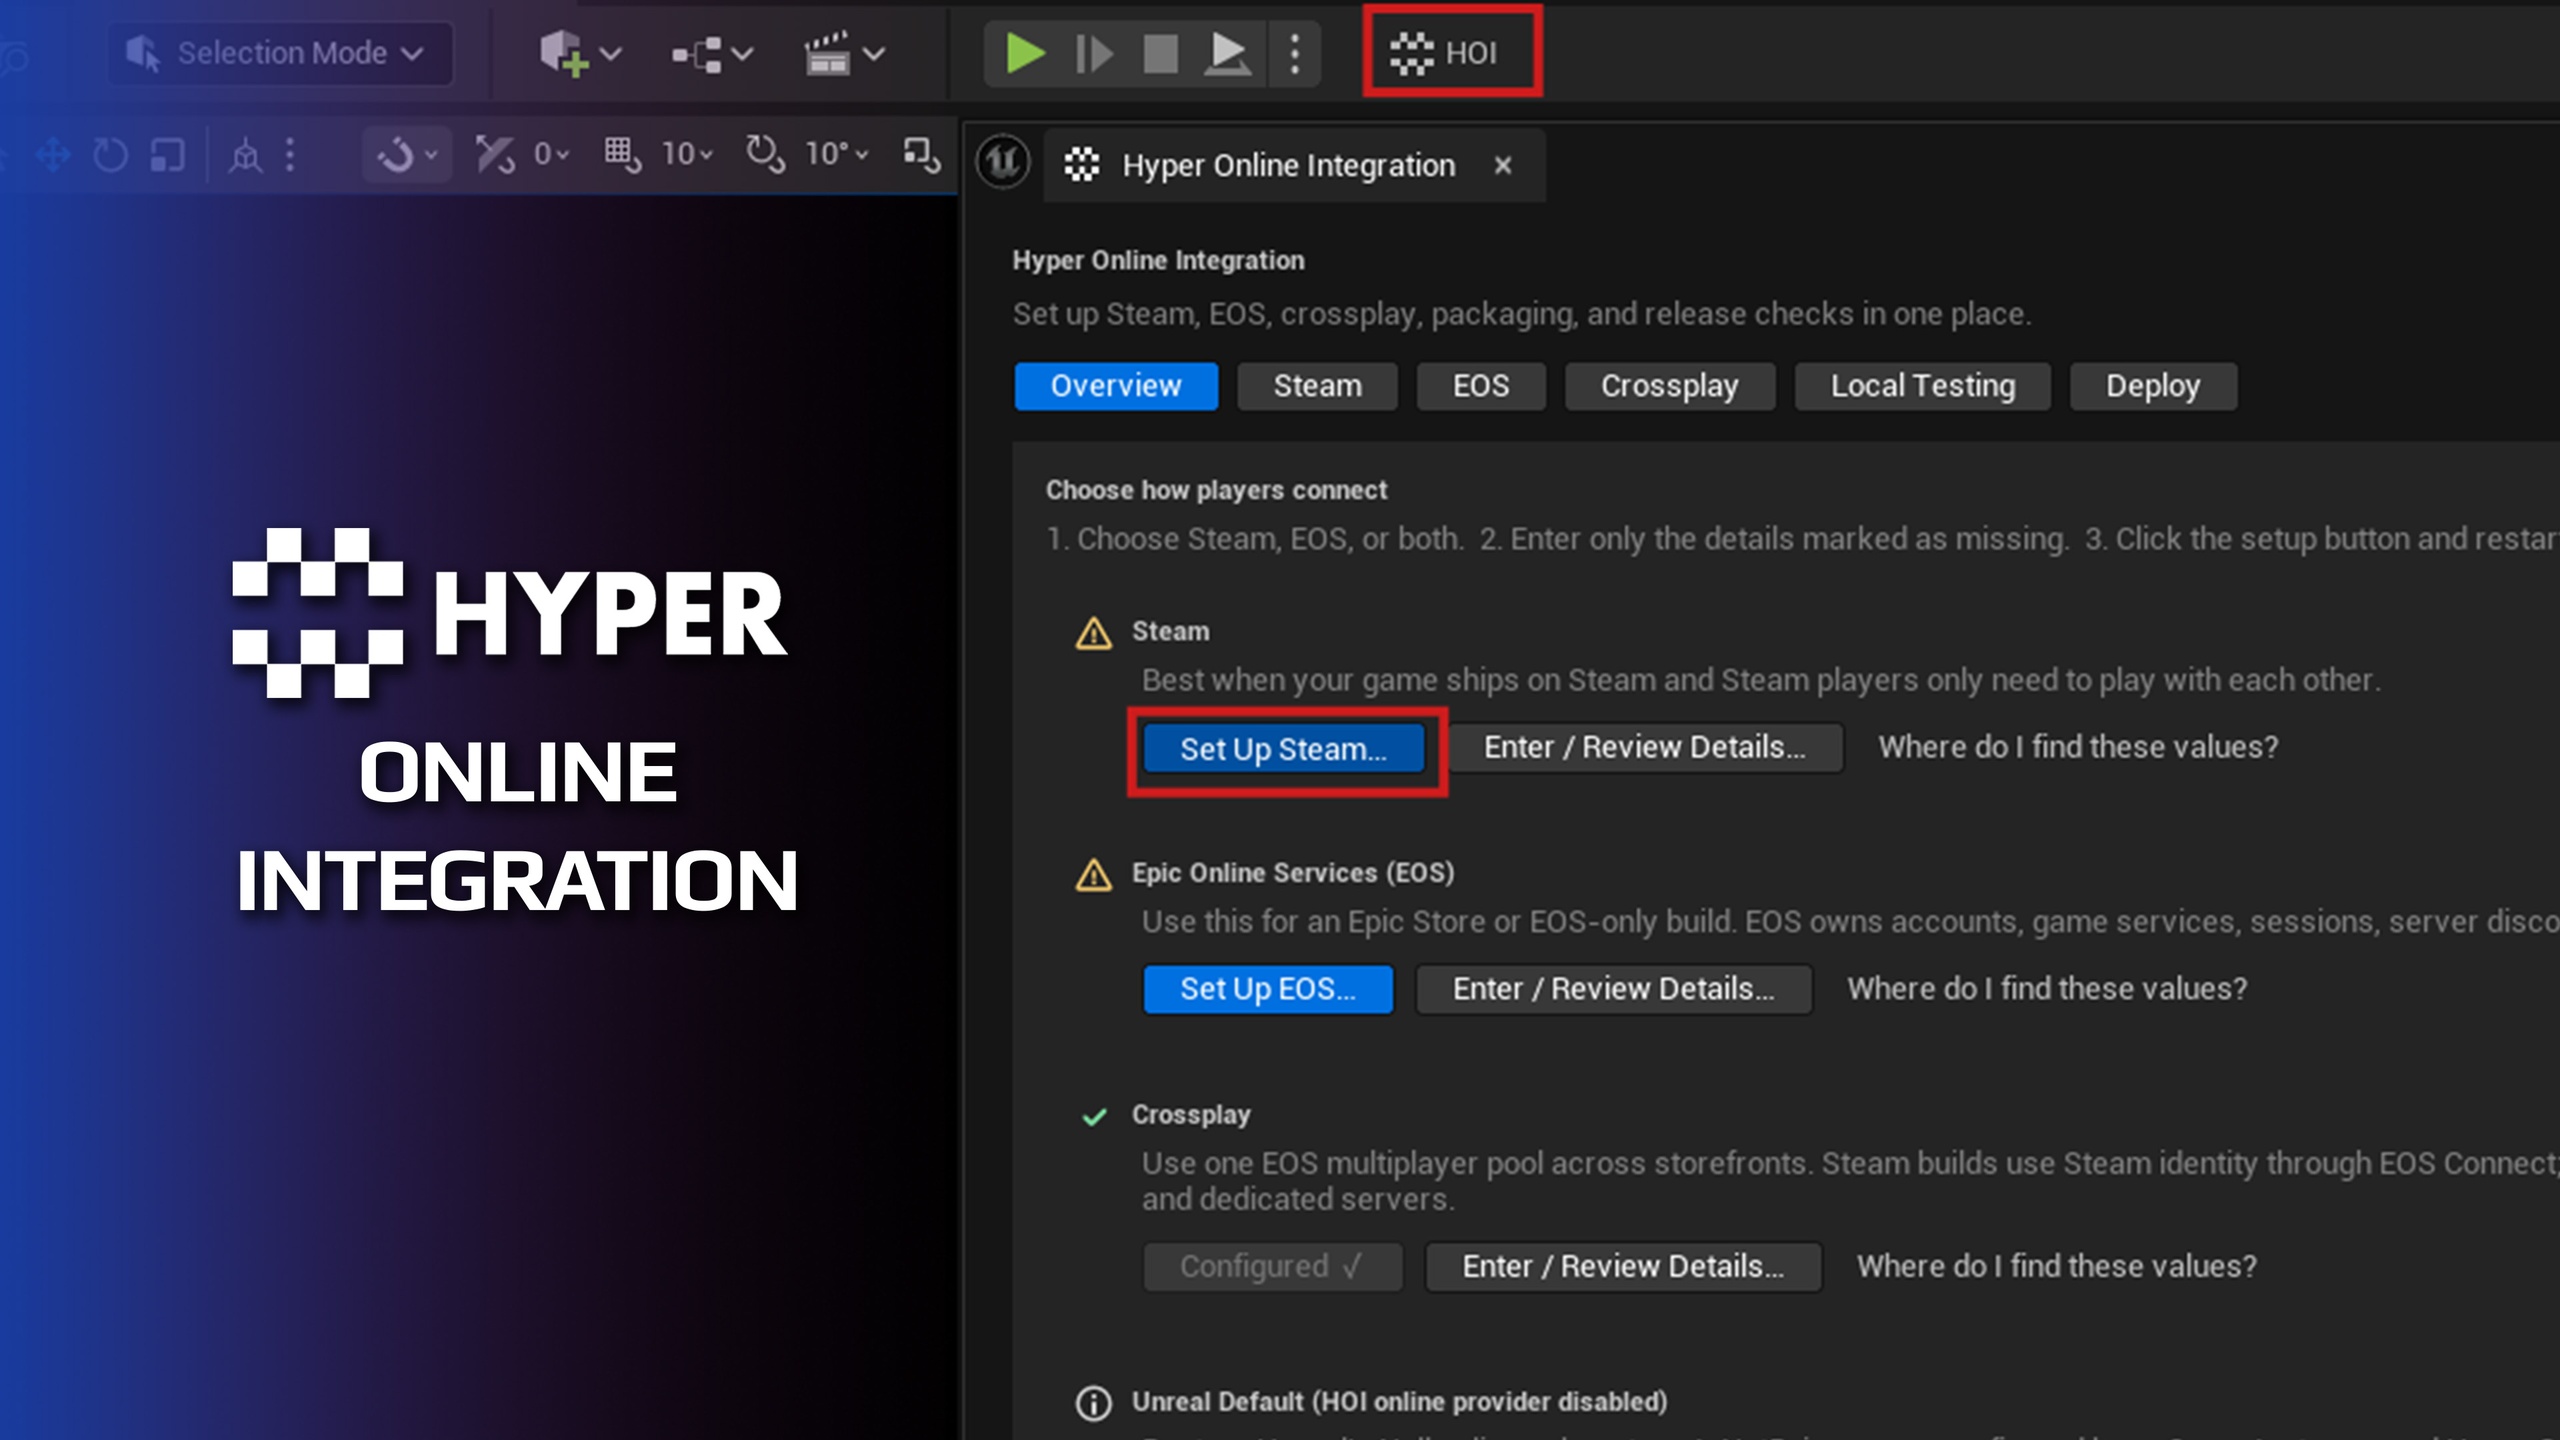The height and width of the screenshot is (1440, 2560).
Task: Open EOS 'Where do I find these values?'
Action: [2047, 988]
